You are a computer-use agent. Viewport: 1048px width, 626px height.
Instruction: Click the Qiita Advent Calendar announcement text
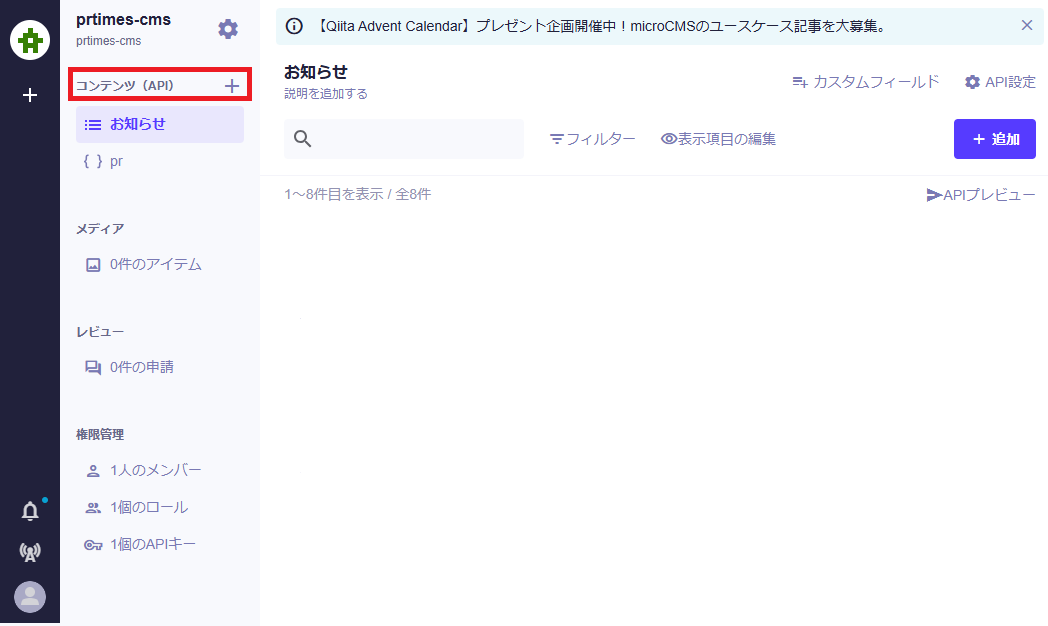coord(601,26)
